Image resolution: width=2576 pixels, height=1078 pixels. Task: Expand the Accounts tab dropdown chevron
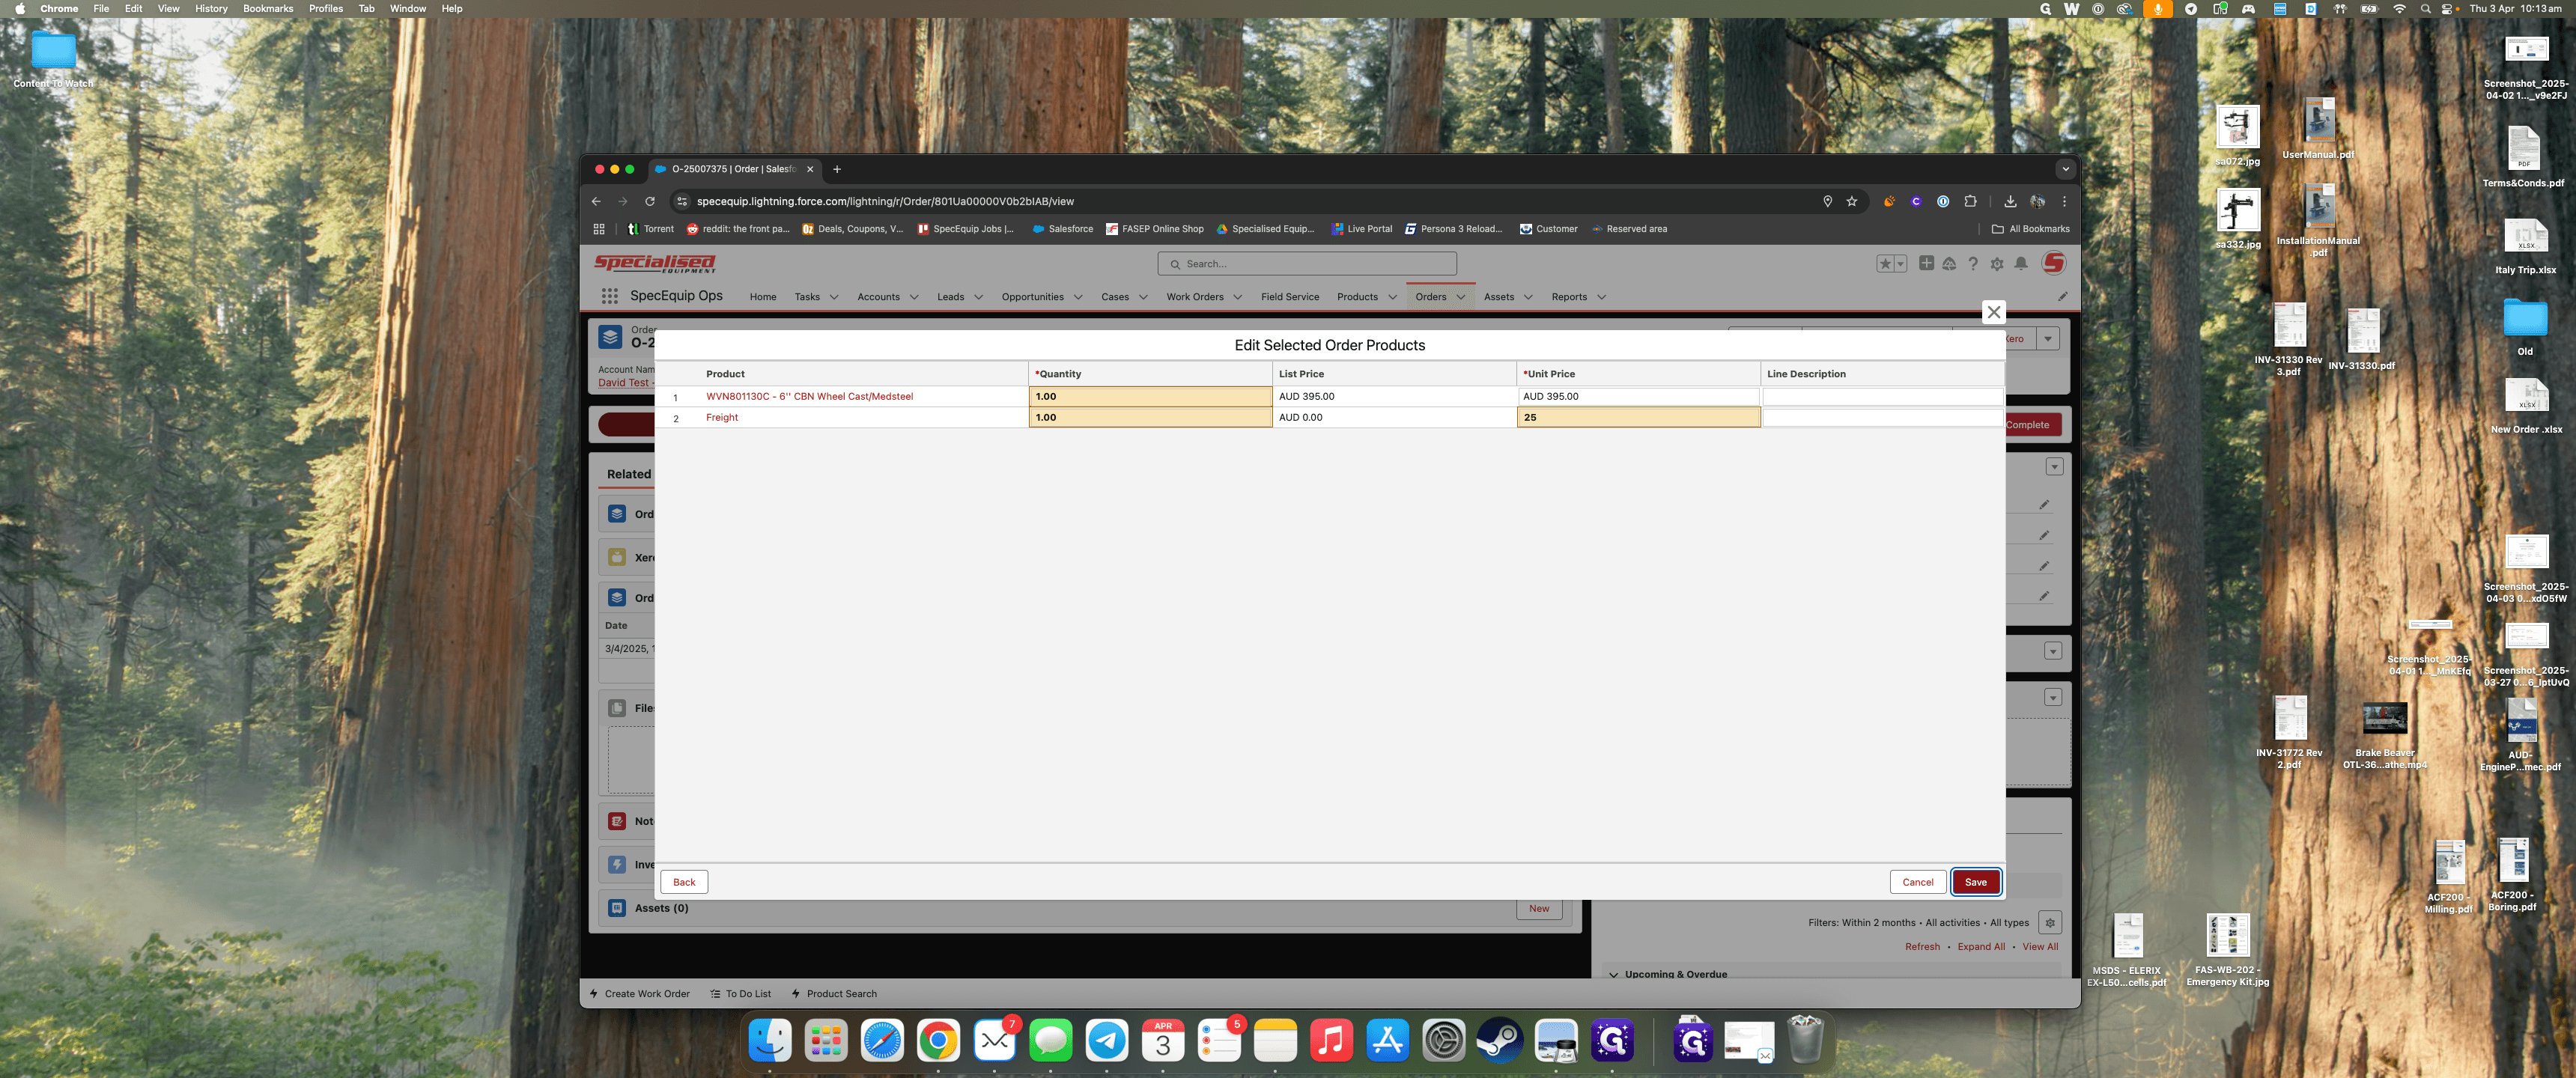(x=914, y=297)
